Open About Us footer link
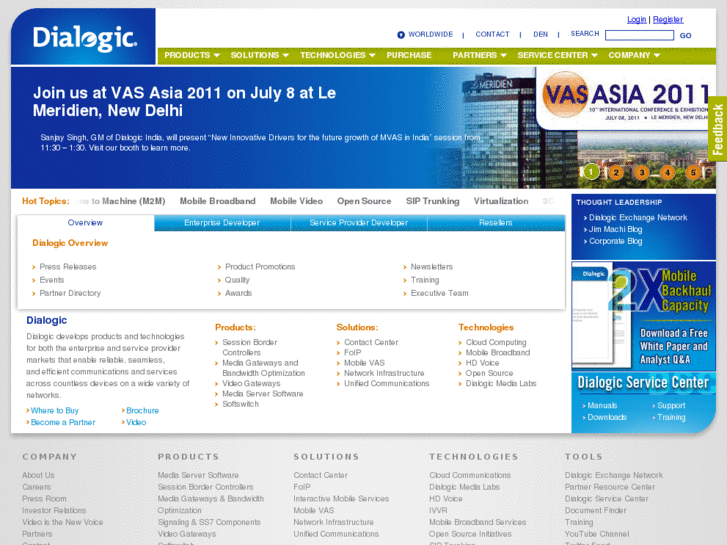Viewport: 727px width, 545px height. pos(38,475)
